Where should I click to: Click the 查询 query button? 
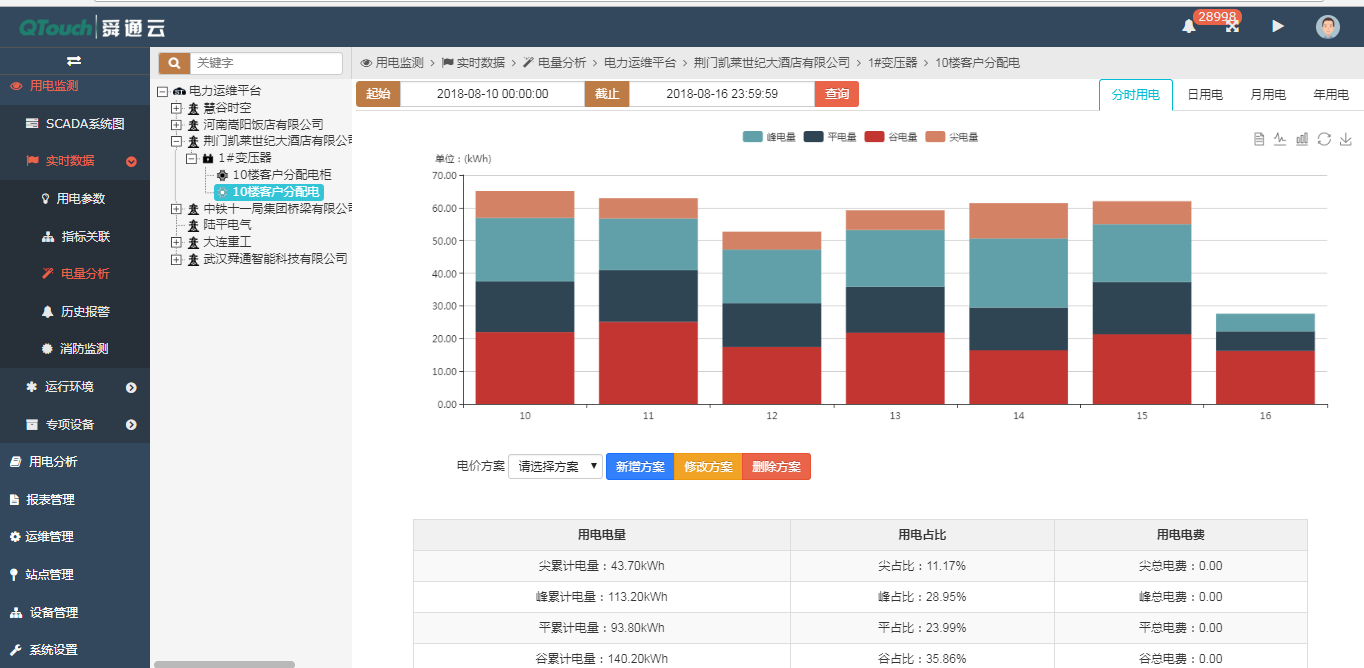[837, 93]
